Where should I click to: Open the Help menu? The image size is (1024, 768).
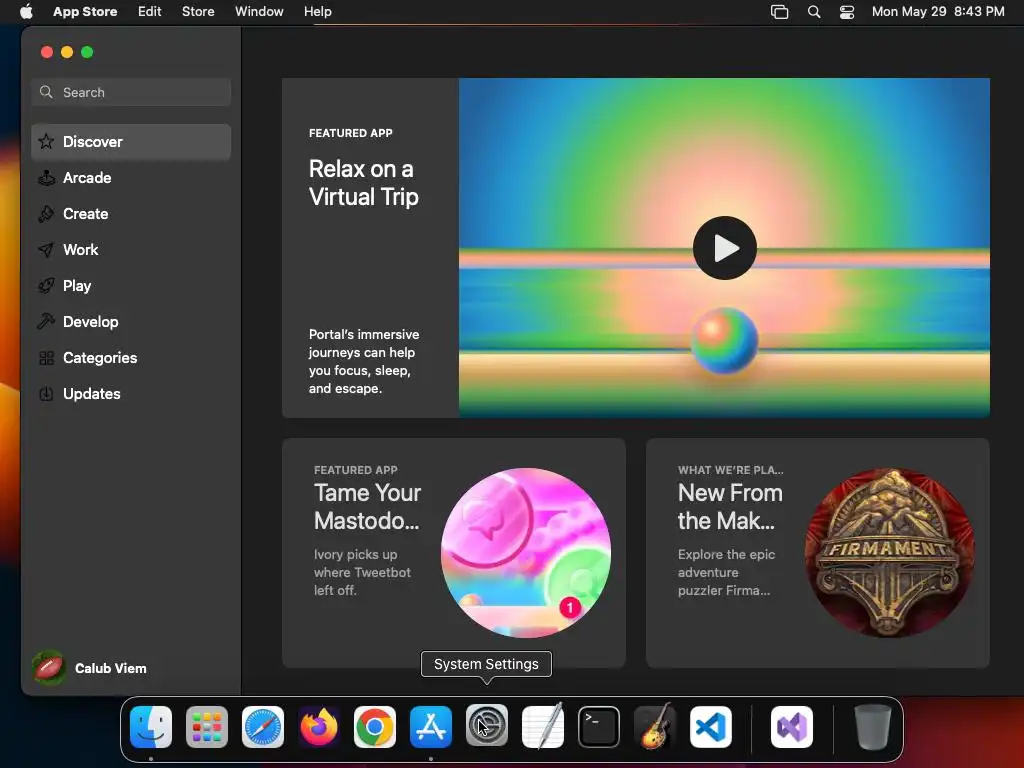coord(317,11)
